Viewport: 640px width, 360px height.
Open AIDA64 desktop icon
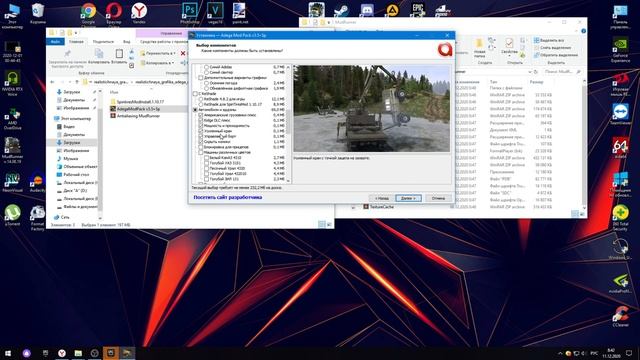(x=620, y=147)
